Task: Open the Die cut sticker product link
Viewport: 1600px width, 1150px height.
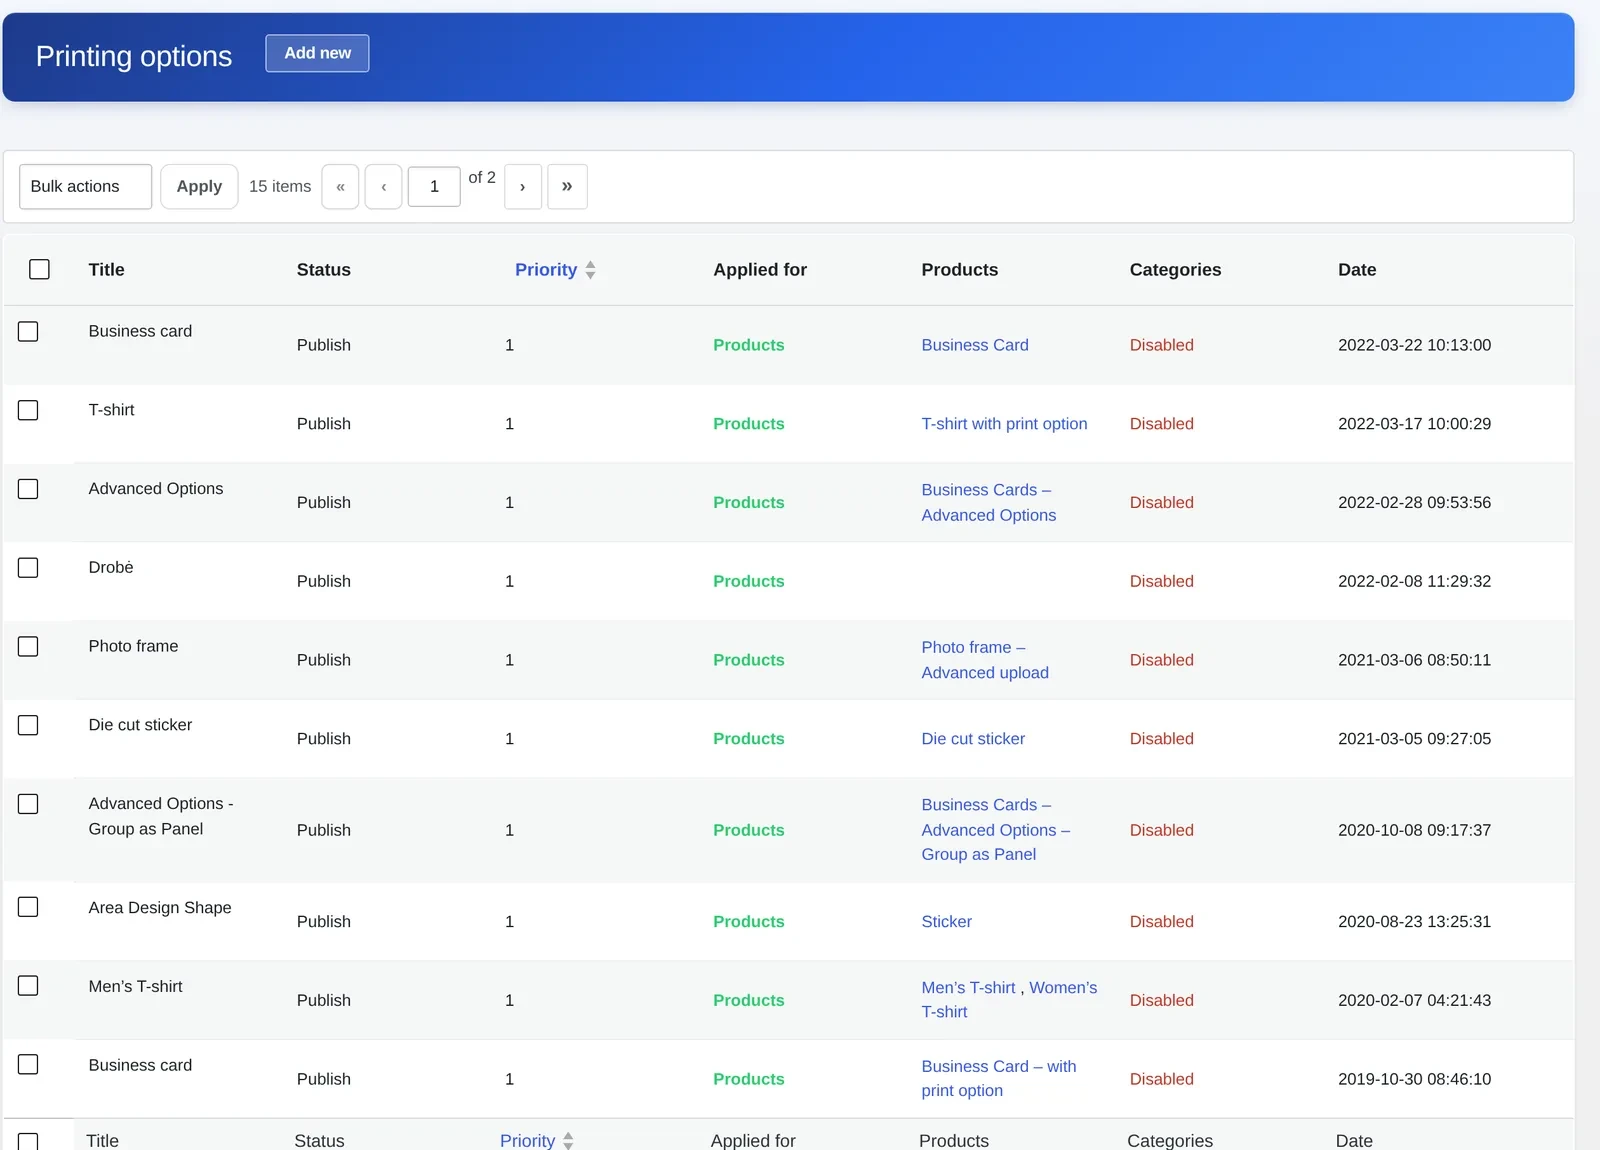Action: [x=973, y=739]
